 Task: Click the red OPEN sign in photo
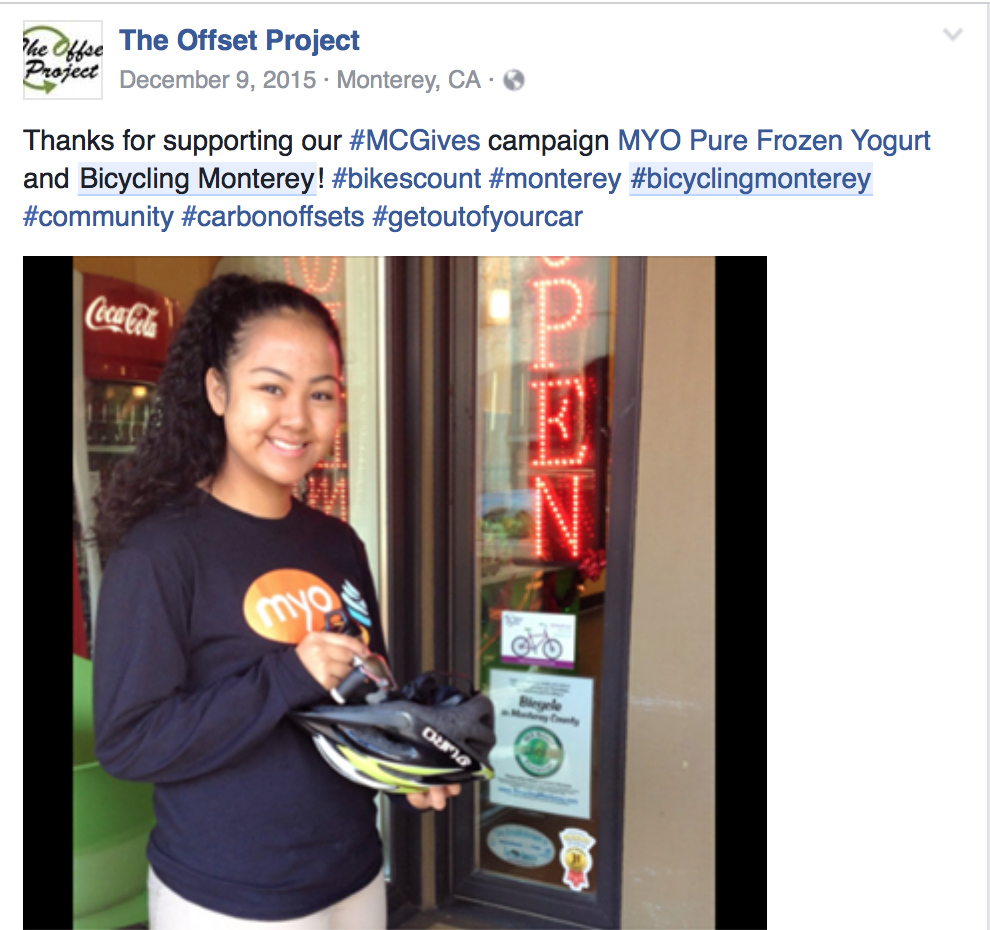click(561, 409)
